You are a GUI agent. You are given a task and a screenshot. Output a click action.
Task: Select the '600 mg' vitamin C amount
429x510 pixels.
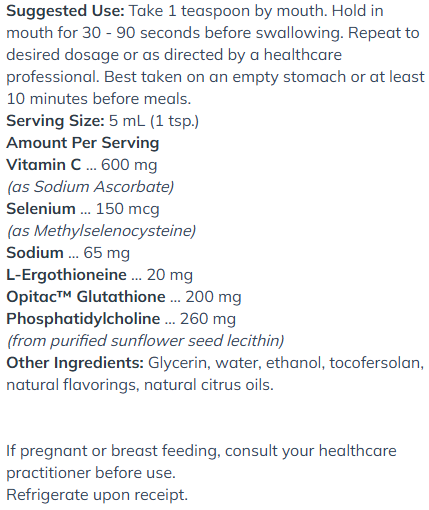point(129,165)
